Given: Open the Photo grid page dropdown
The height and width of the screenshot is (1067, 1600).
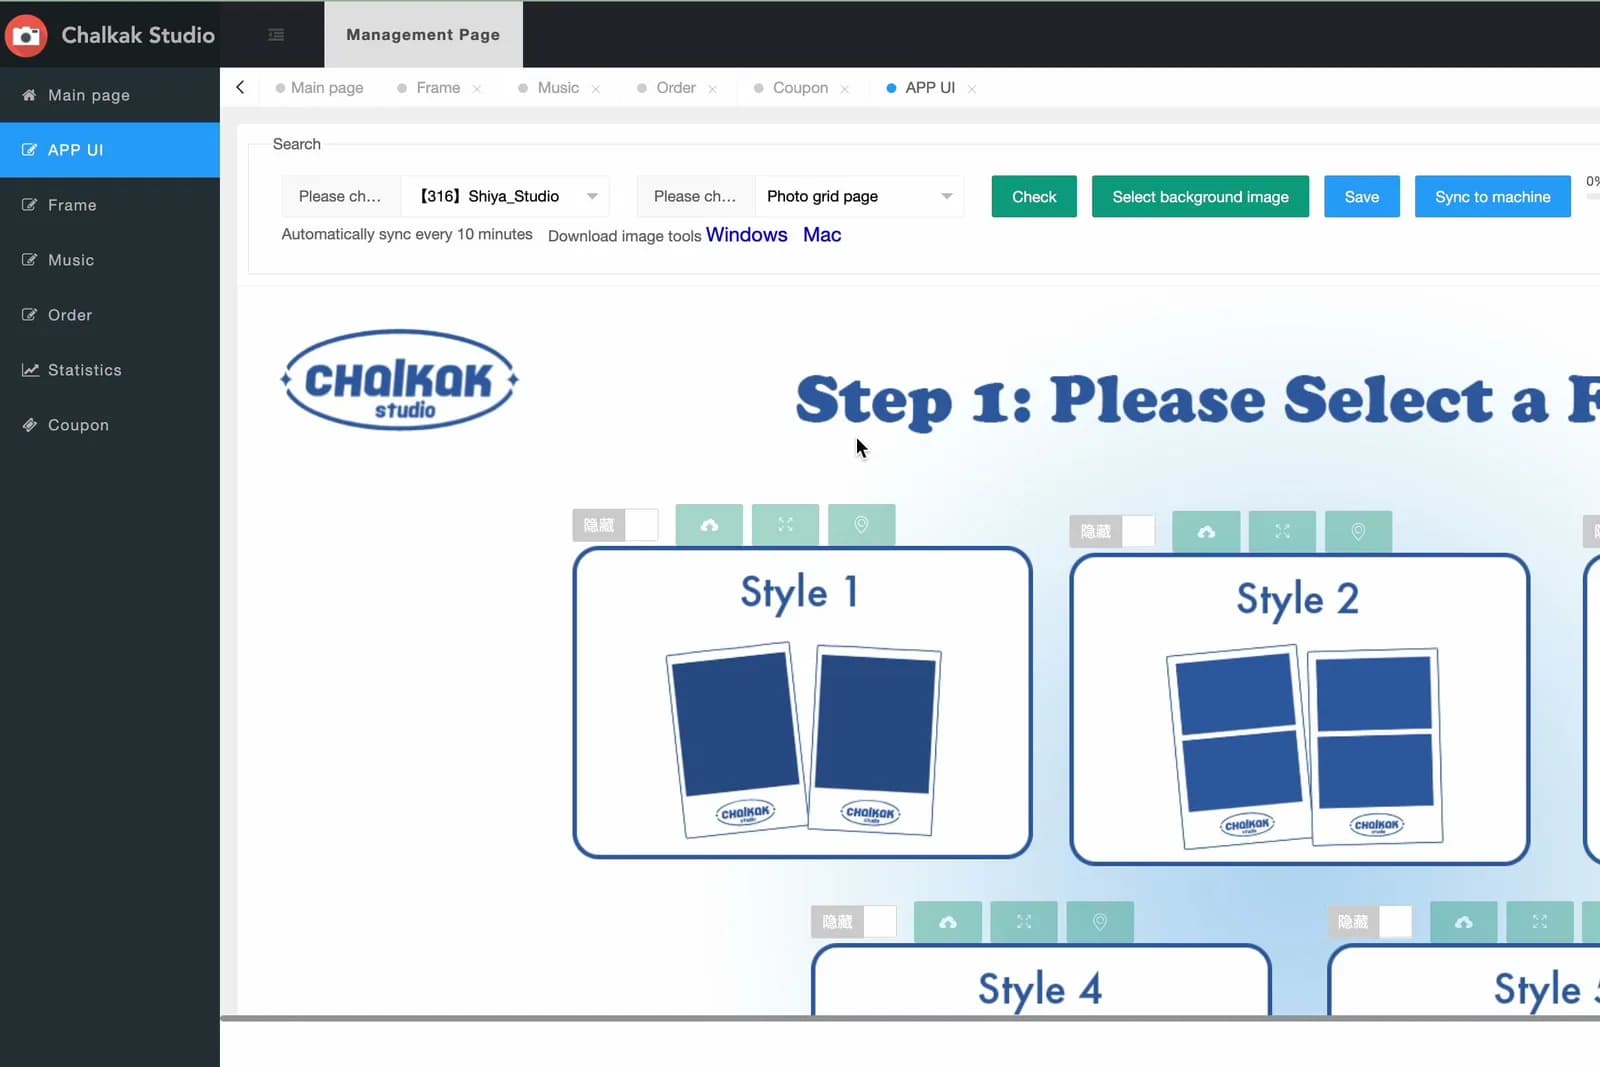Looking at the screenshot, I should click(860, 196).
